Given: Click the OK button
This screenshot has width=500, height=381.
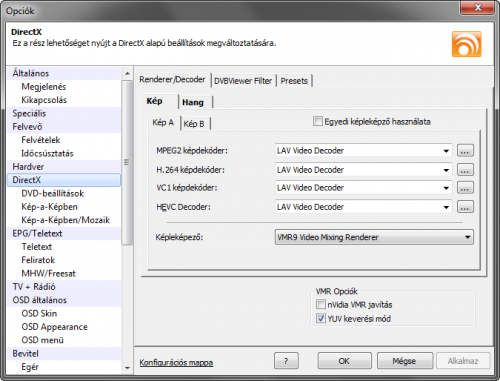Looking at the screenshot, I should click(x=344, y=361).
